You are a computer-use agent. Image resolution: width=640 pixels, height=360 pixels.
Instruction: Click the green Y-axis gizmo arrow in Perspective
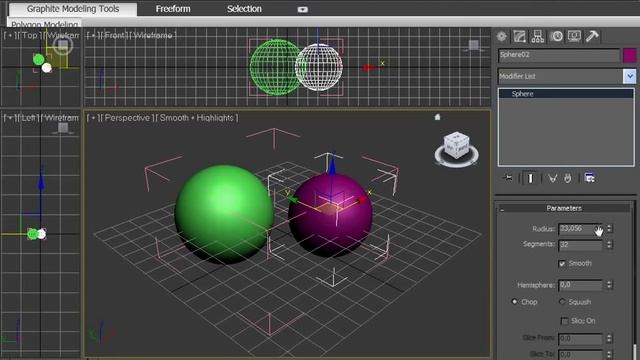pyautogui.click(x=292, y=199)
